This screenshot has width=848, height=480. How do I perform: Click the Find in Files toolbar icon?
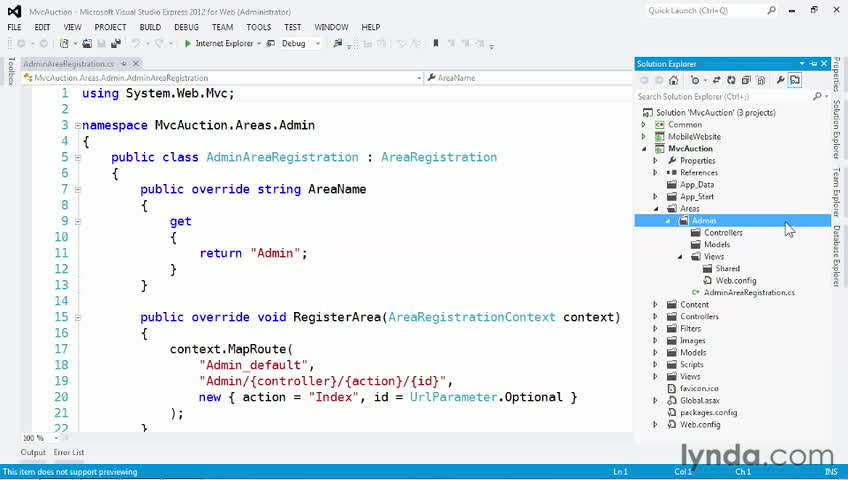(337, 43)
